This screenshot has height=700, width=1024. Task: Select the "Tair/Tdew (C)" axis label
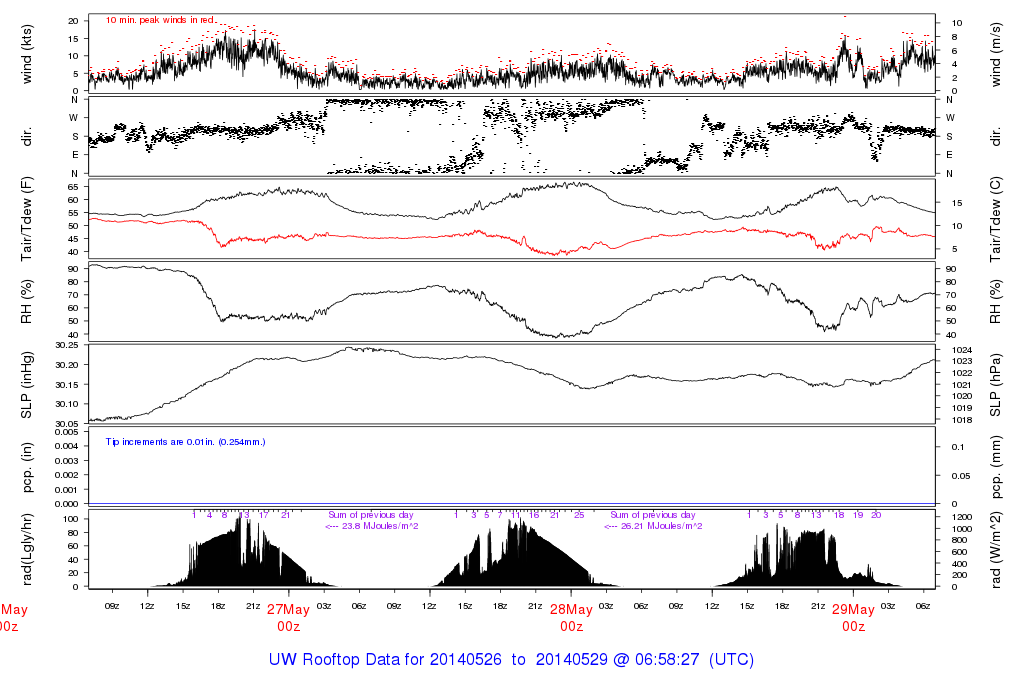click(996, 219)
